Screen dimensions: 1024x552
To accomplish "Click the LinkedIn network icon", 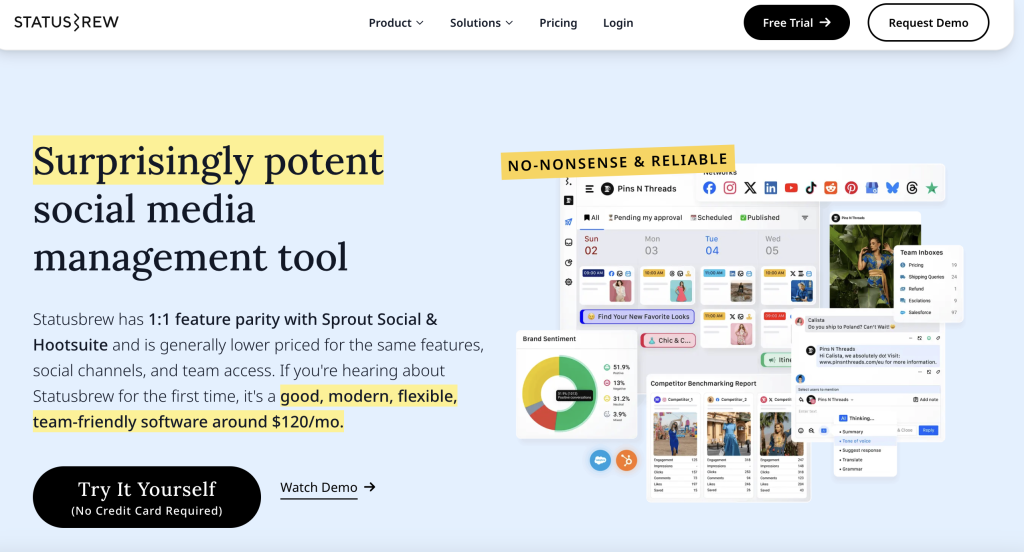I will [771, 188].
